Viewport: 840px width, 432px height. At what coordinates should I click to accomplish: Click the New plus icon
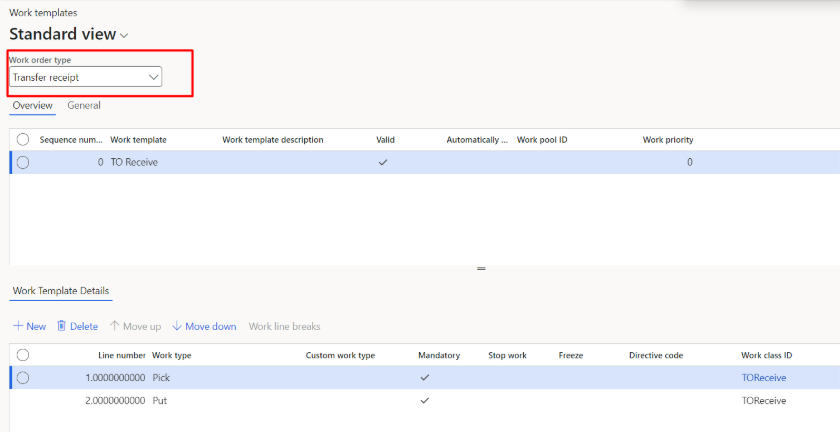coord(18,326)
